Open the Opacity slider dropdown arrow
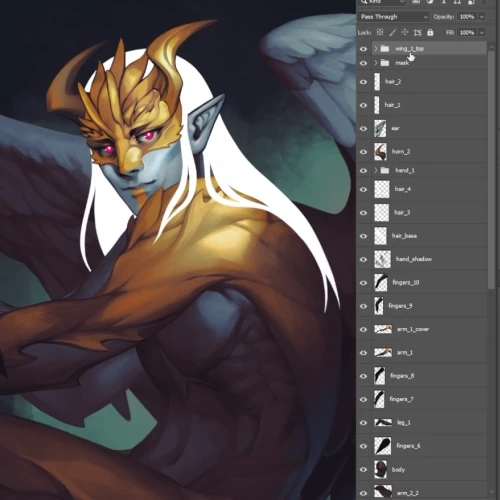Image resolution: width=500 pixels, height=500 pixels. pyautogui.click(x=482, y=17)
